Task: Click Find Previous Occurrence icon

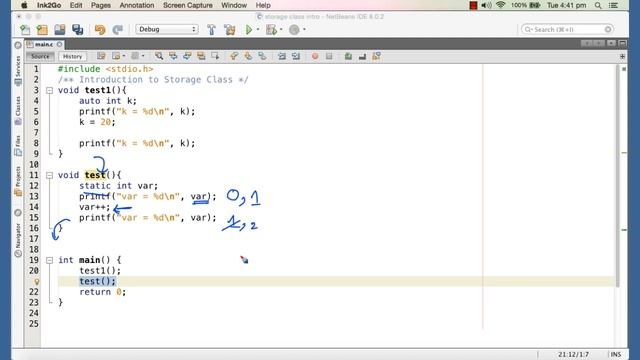Action: tap(173, 56)
